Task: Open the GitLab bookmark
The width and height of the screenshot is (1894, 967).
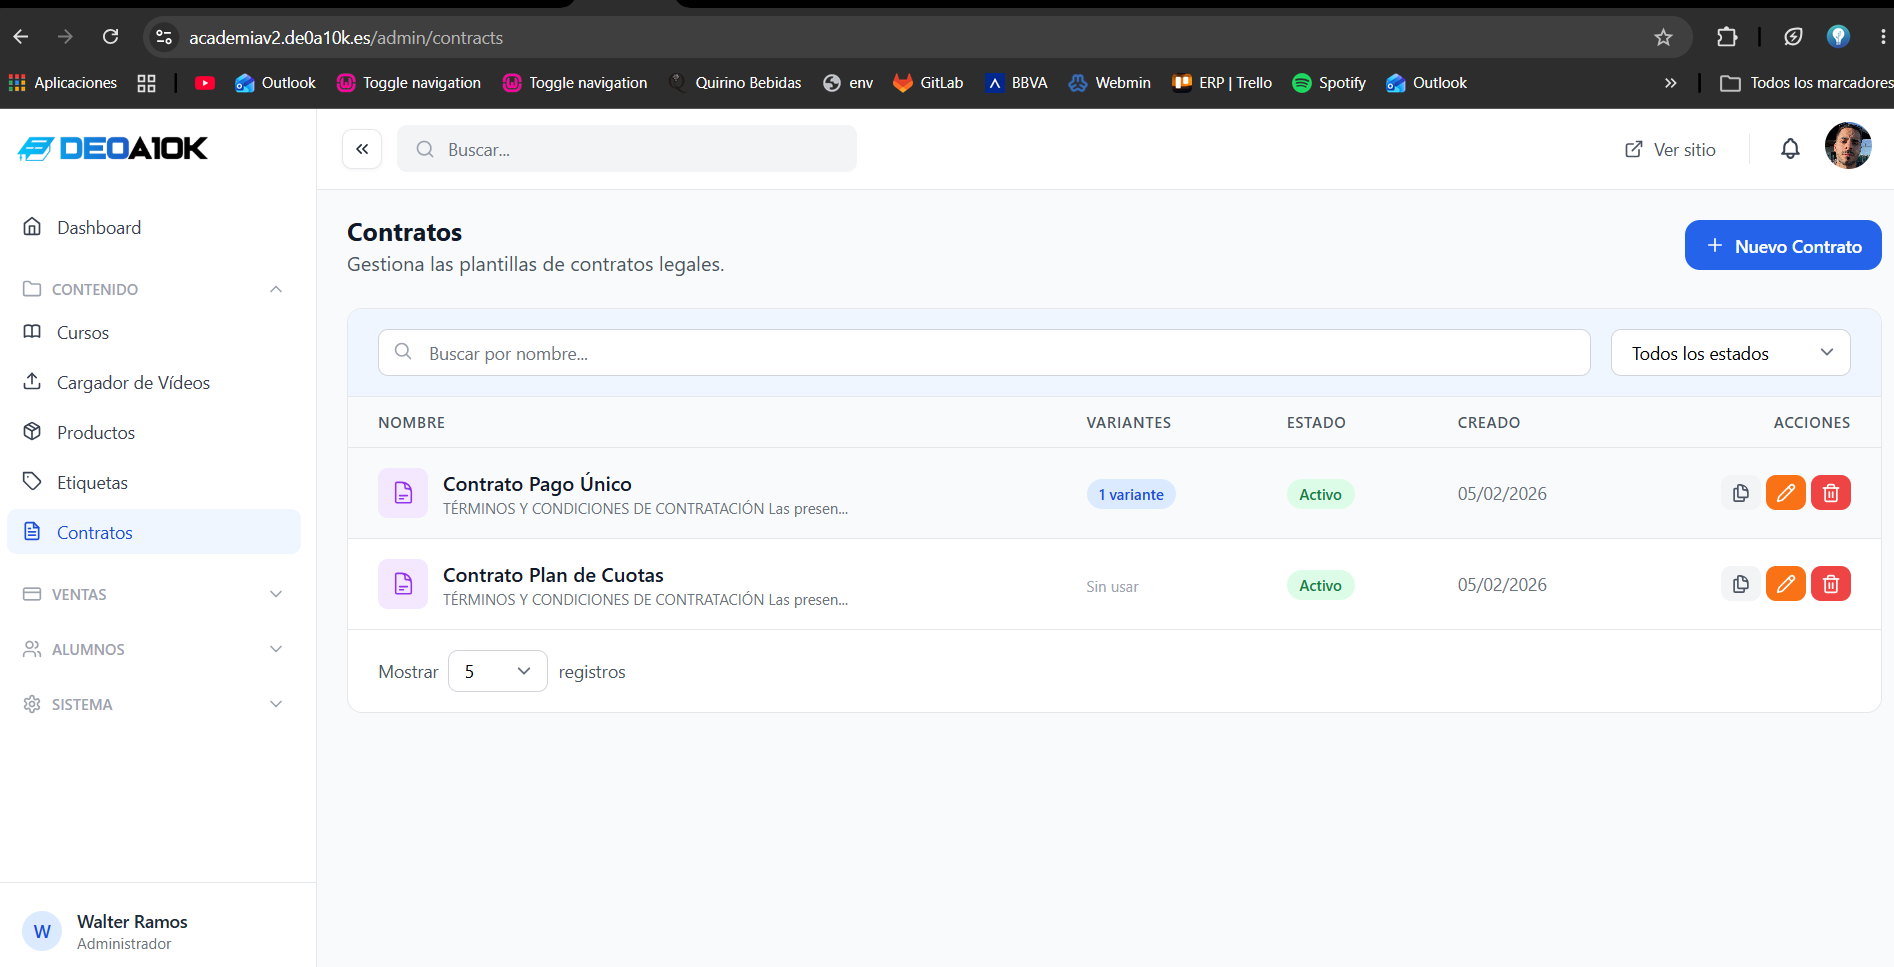Action: (x=928, y=83)
